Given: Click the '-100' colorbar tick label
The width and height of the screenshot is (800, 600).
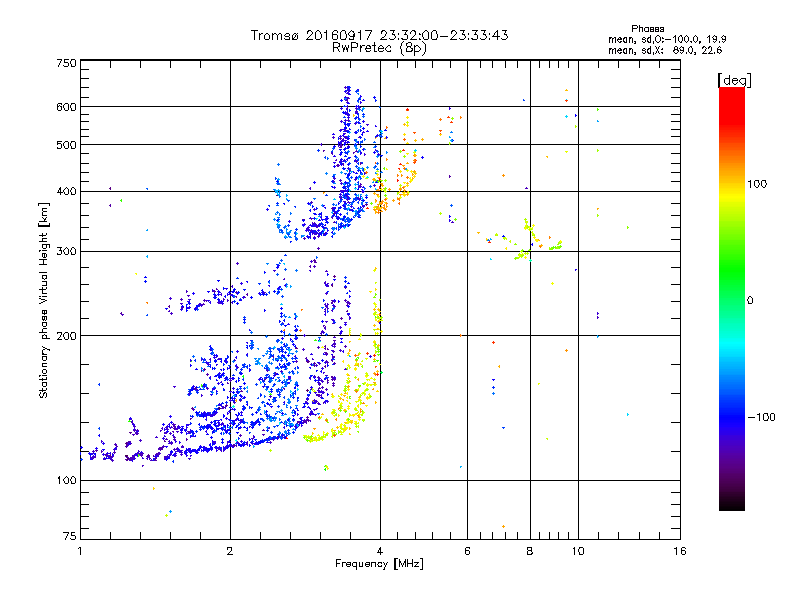Looking at the screenshot, I should click(761, 417).
